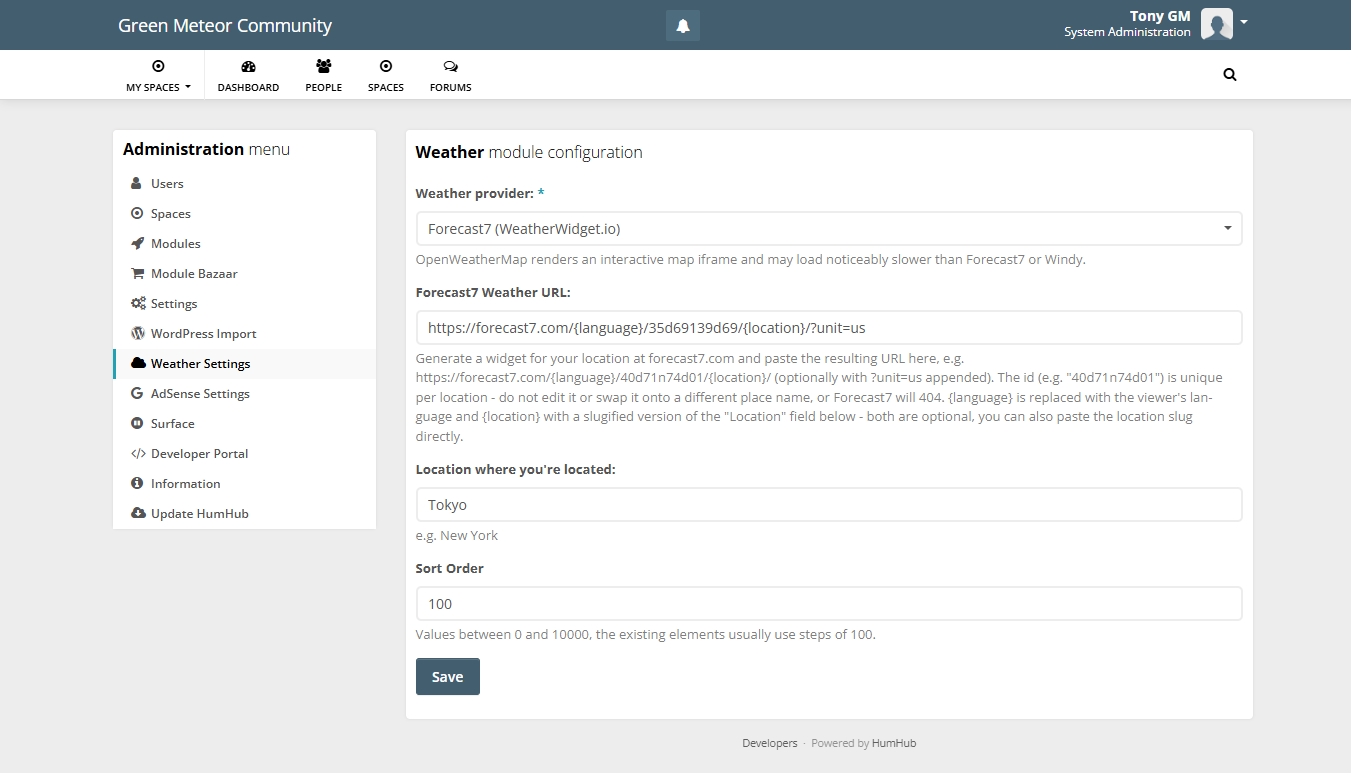Click the Weather Settings cloud icon

pos(138,363)
